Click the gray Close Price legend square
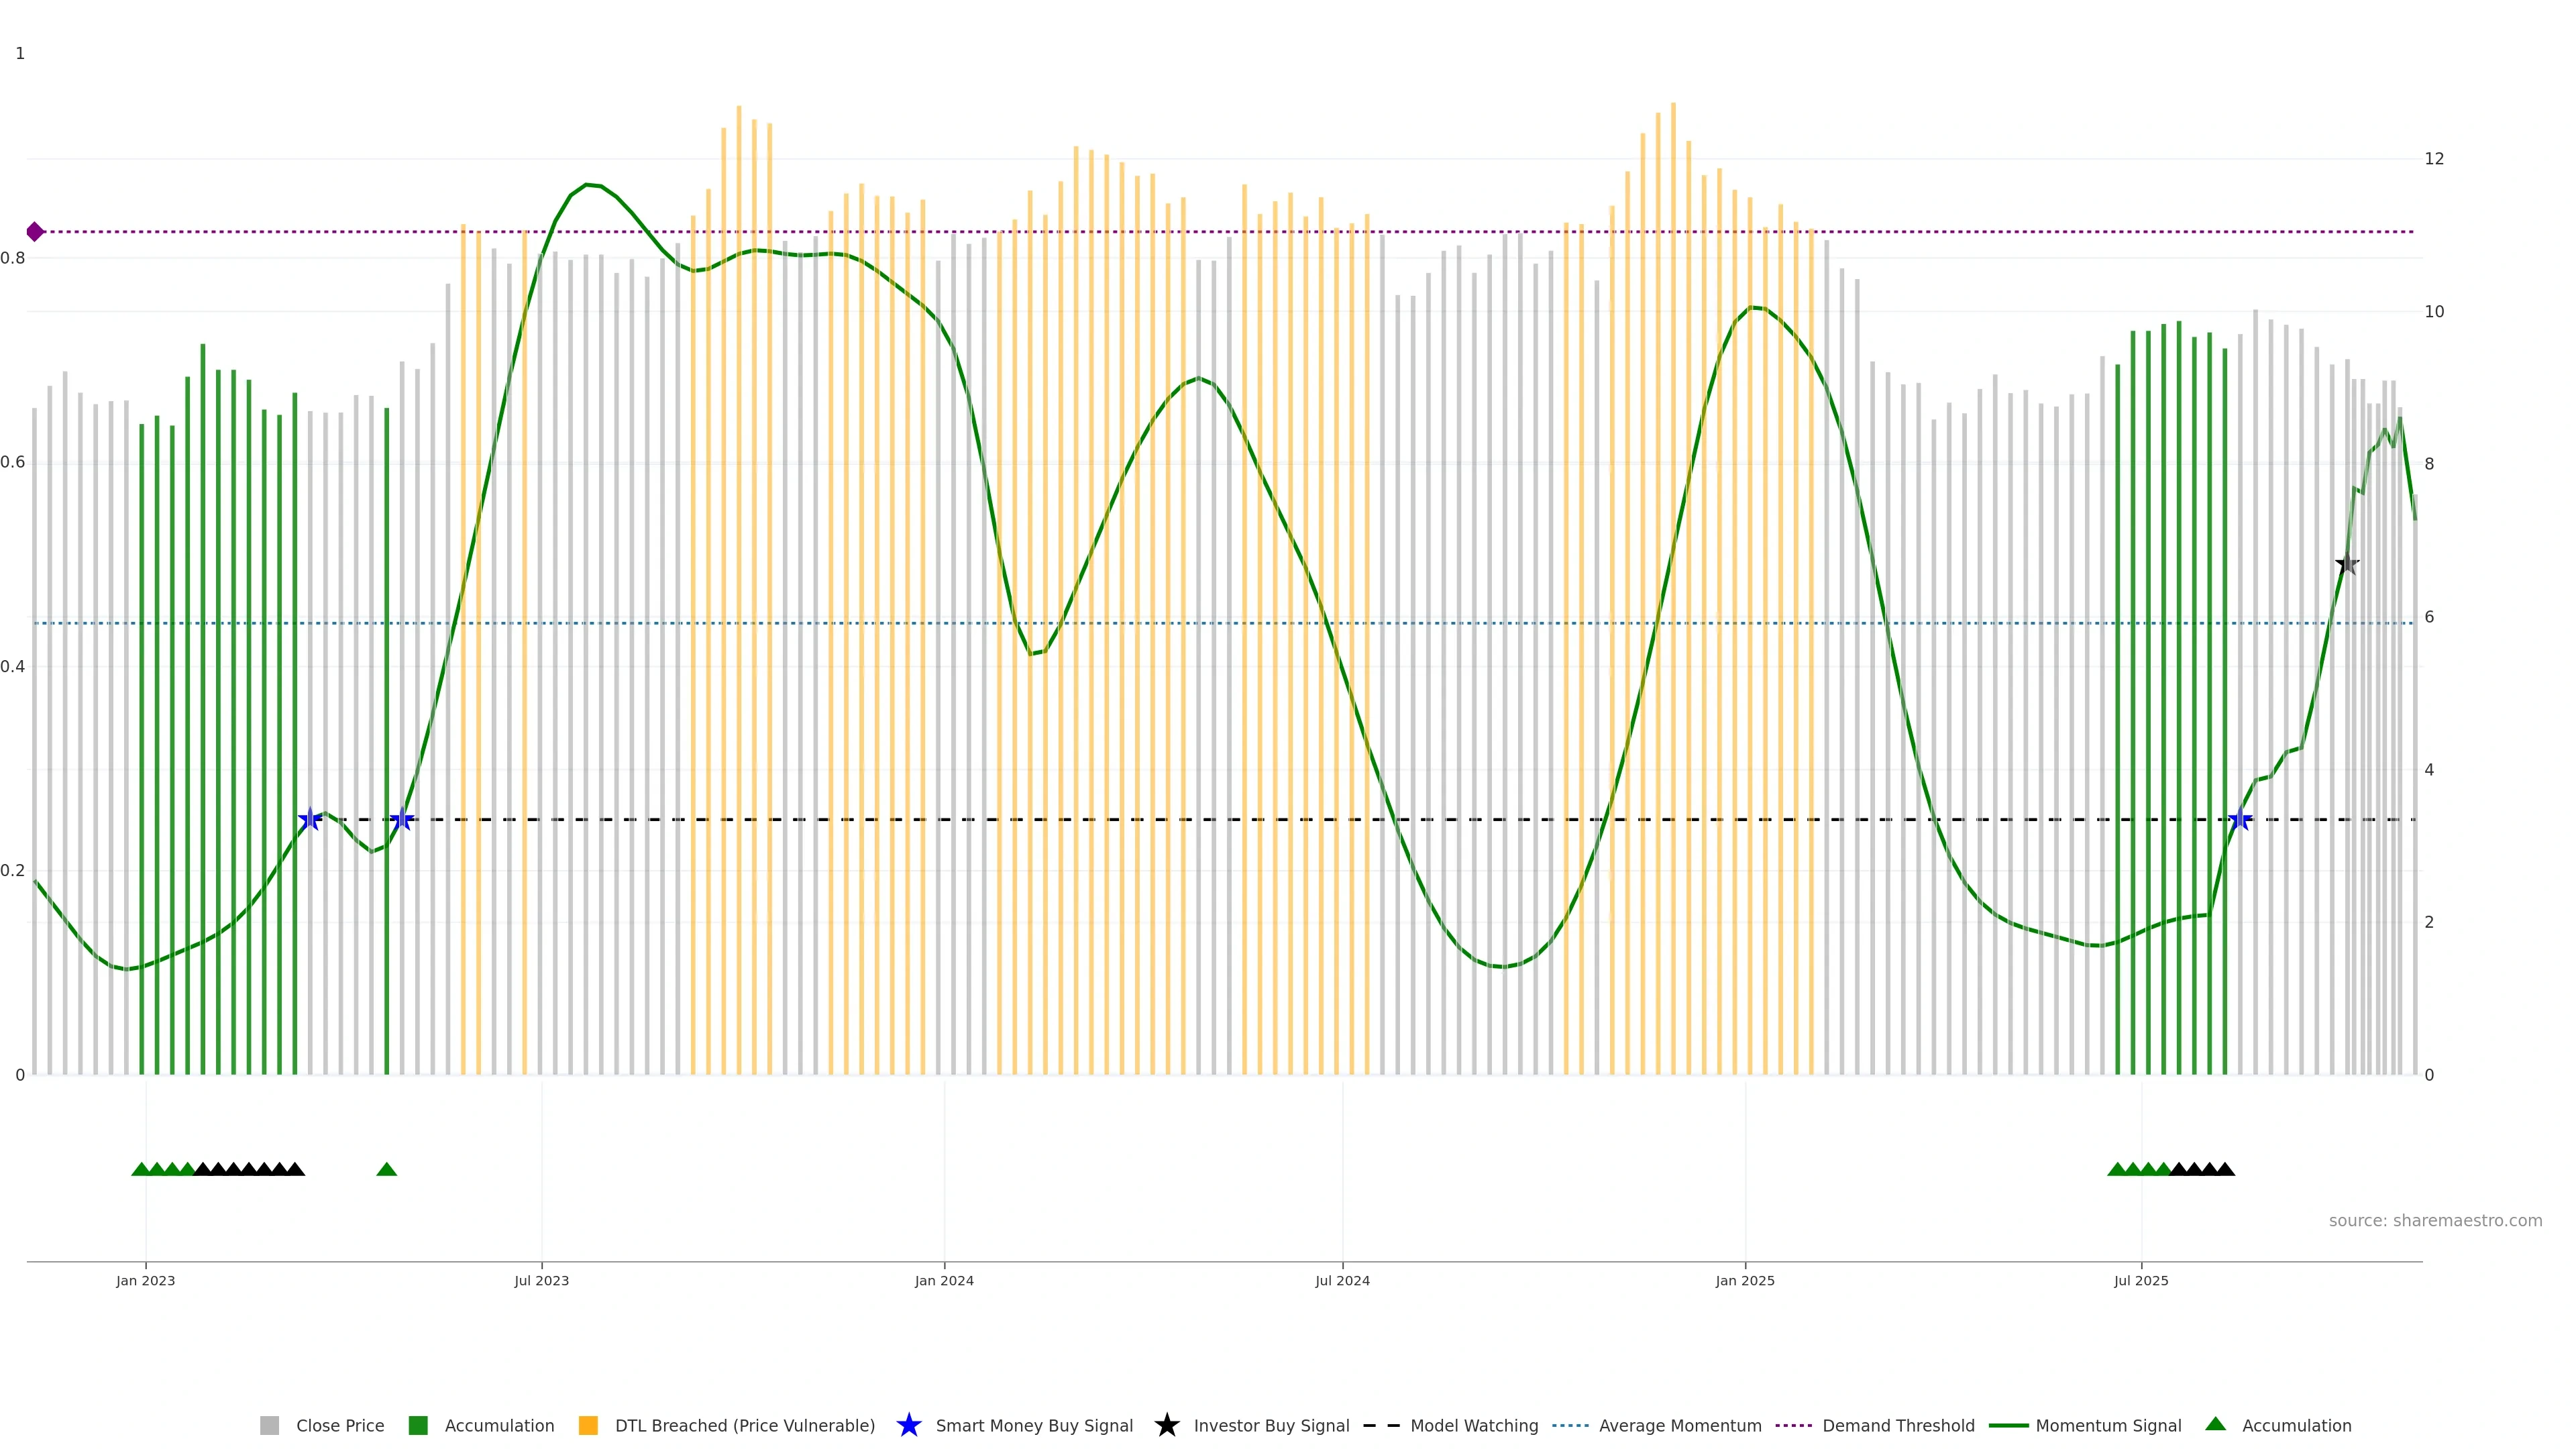2576x1449 pixels. (269, 1425)
